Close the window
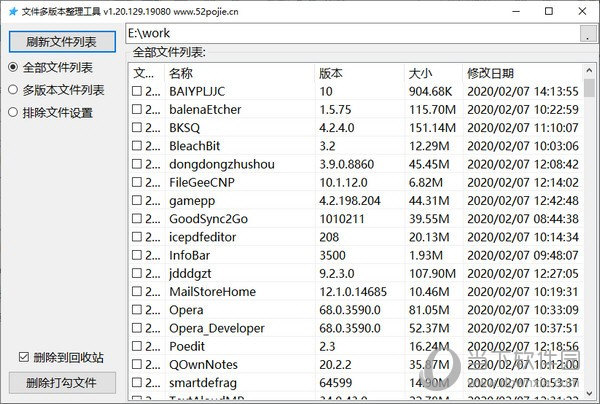600x404 pixels. tap(582, 11)
